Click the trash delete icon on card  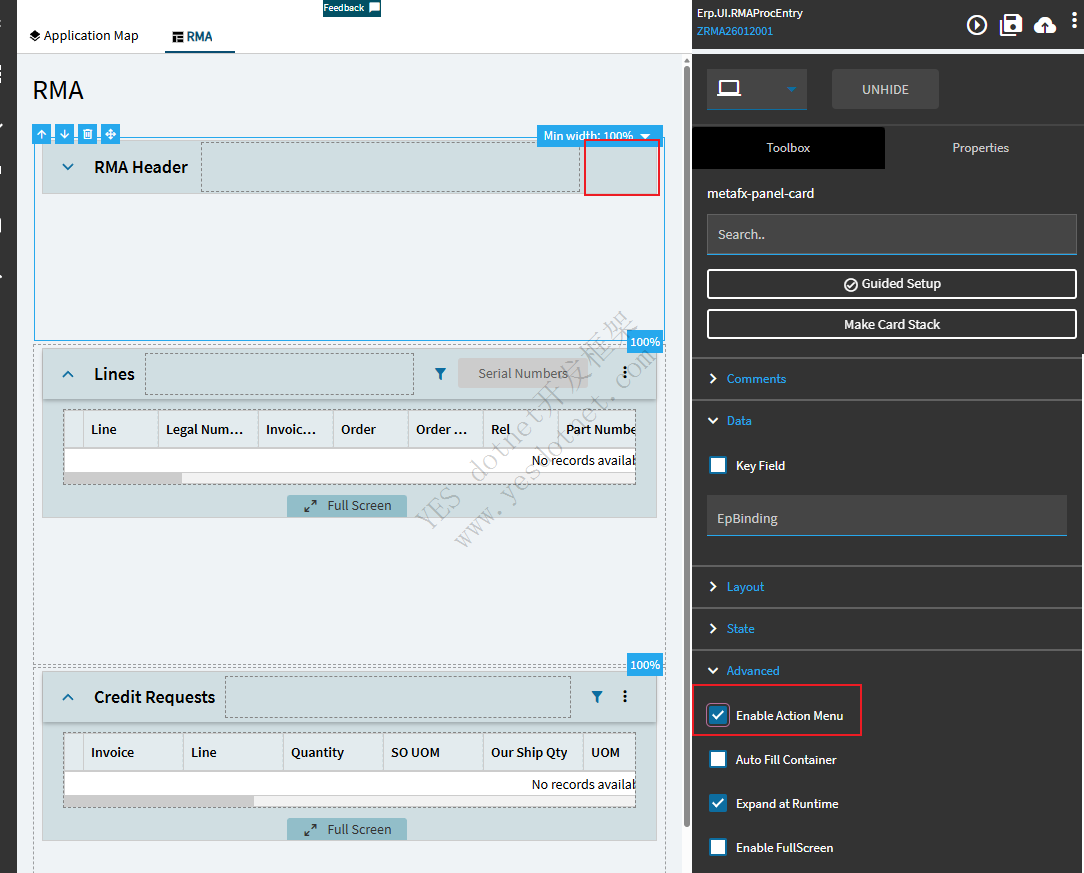(x=88, y=134)
